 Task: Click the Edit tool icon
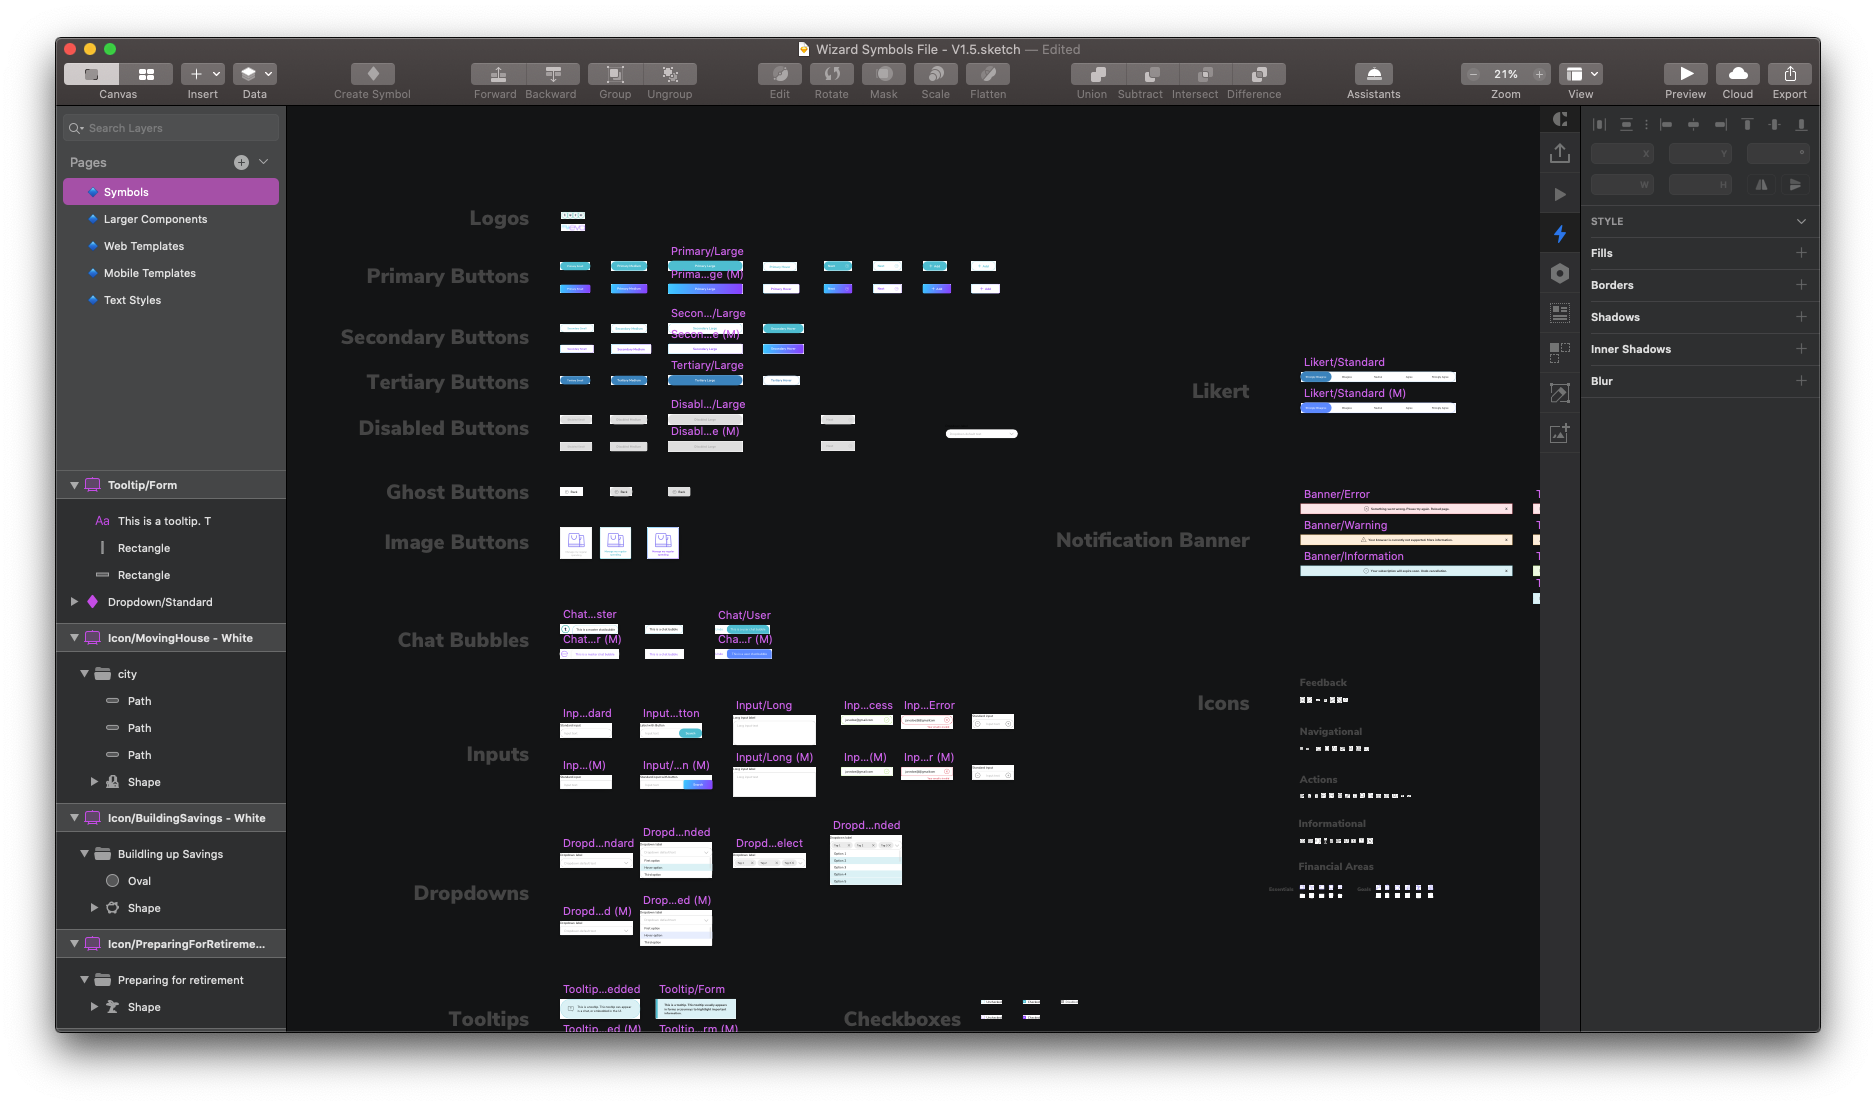pyautogui.click(x=780, y=74)
